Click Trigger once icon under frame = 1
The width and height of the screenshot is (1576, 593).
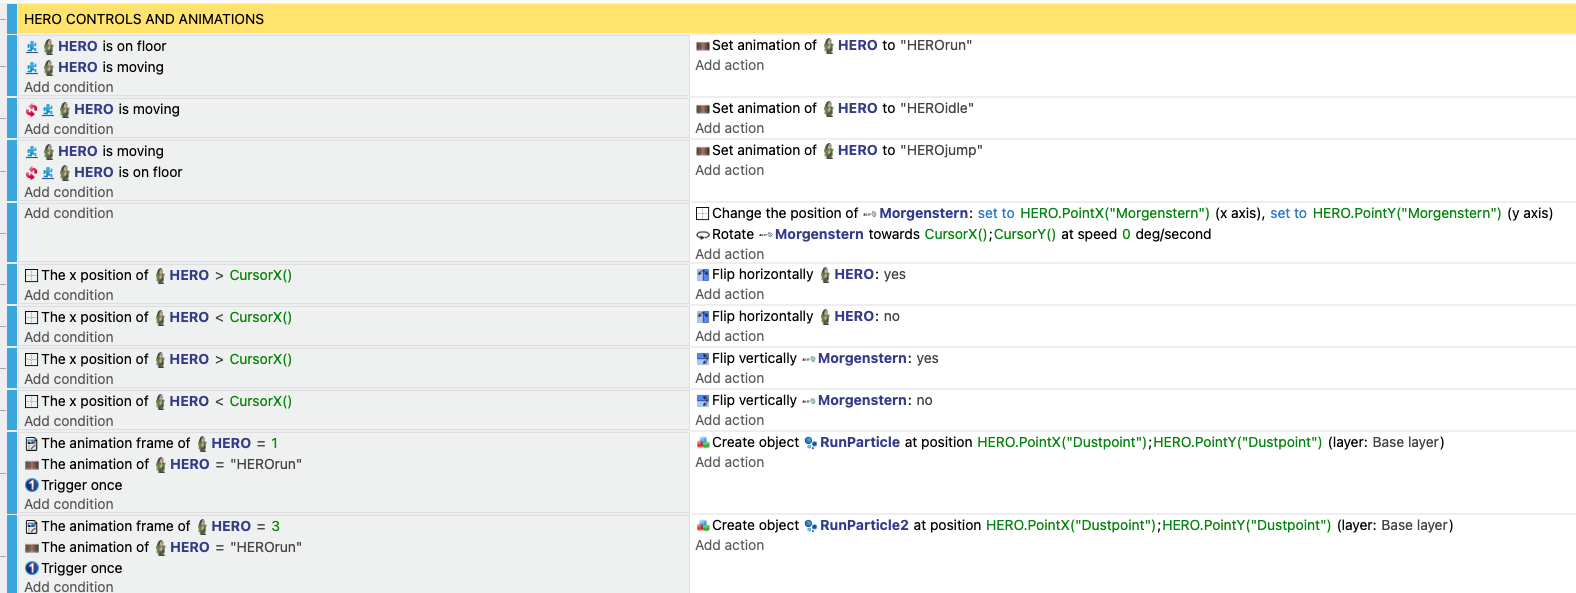click(32, 485)
